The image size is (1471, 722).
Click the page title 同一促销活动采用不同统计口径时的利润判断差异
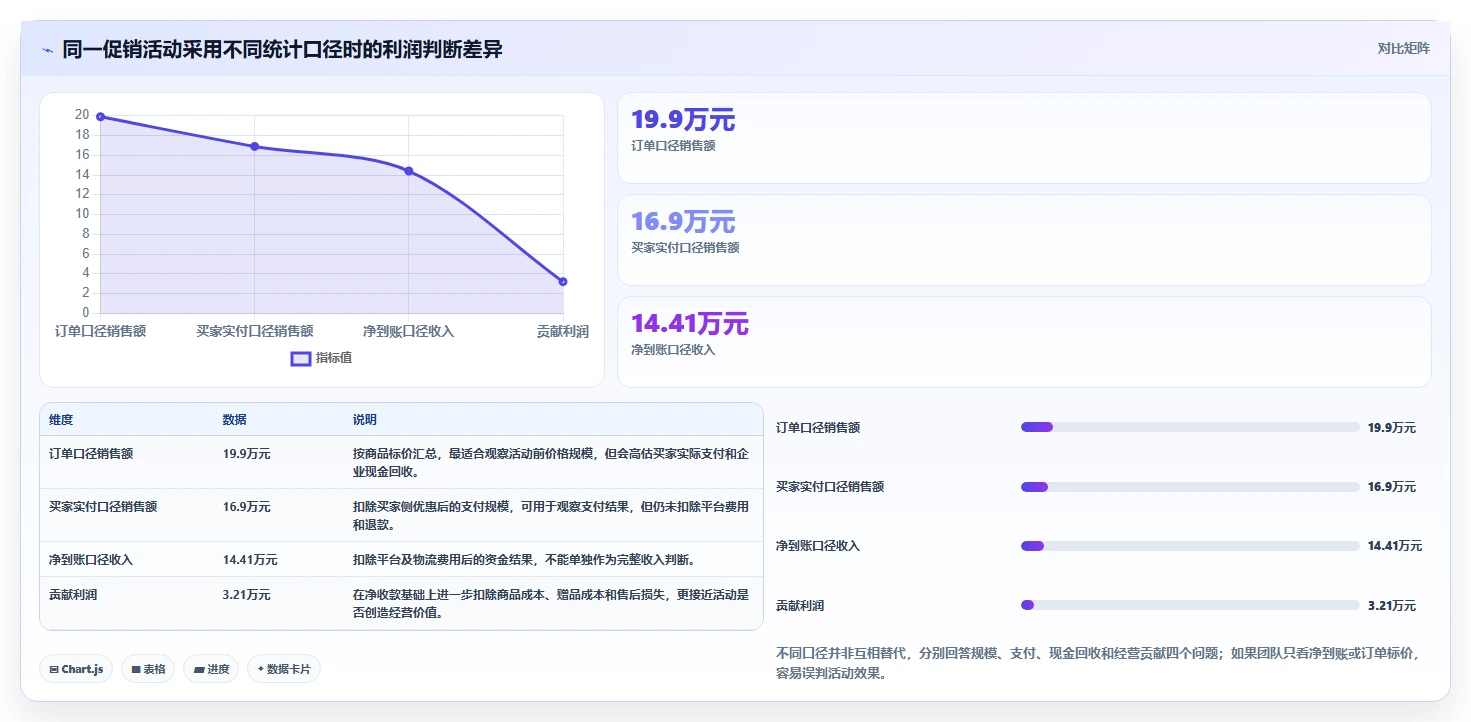pyautogui.click(x=282, y=50)
